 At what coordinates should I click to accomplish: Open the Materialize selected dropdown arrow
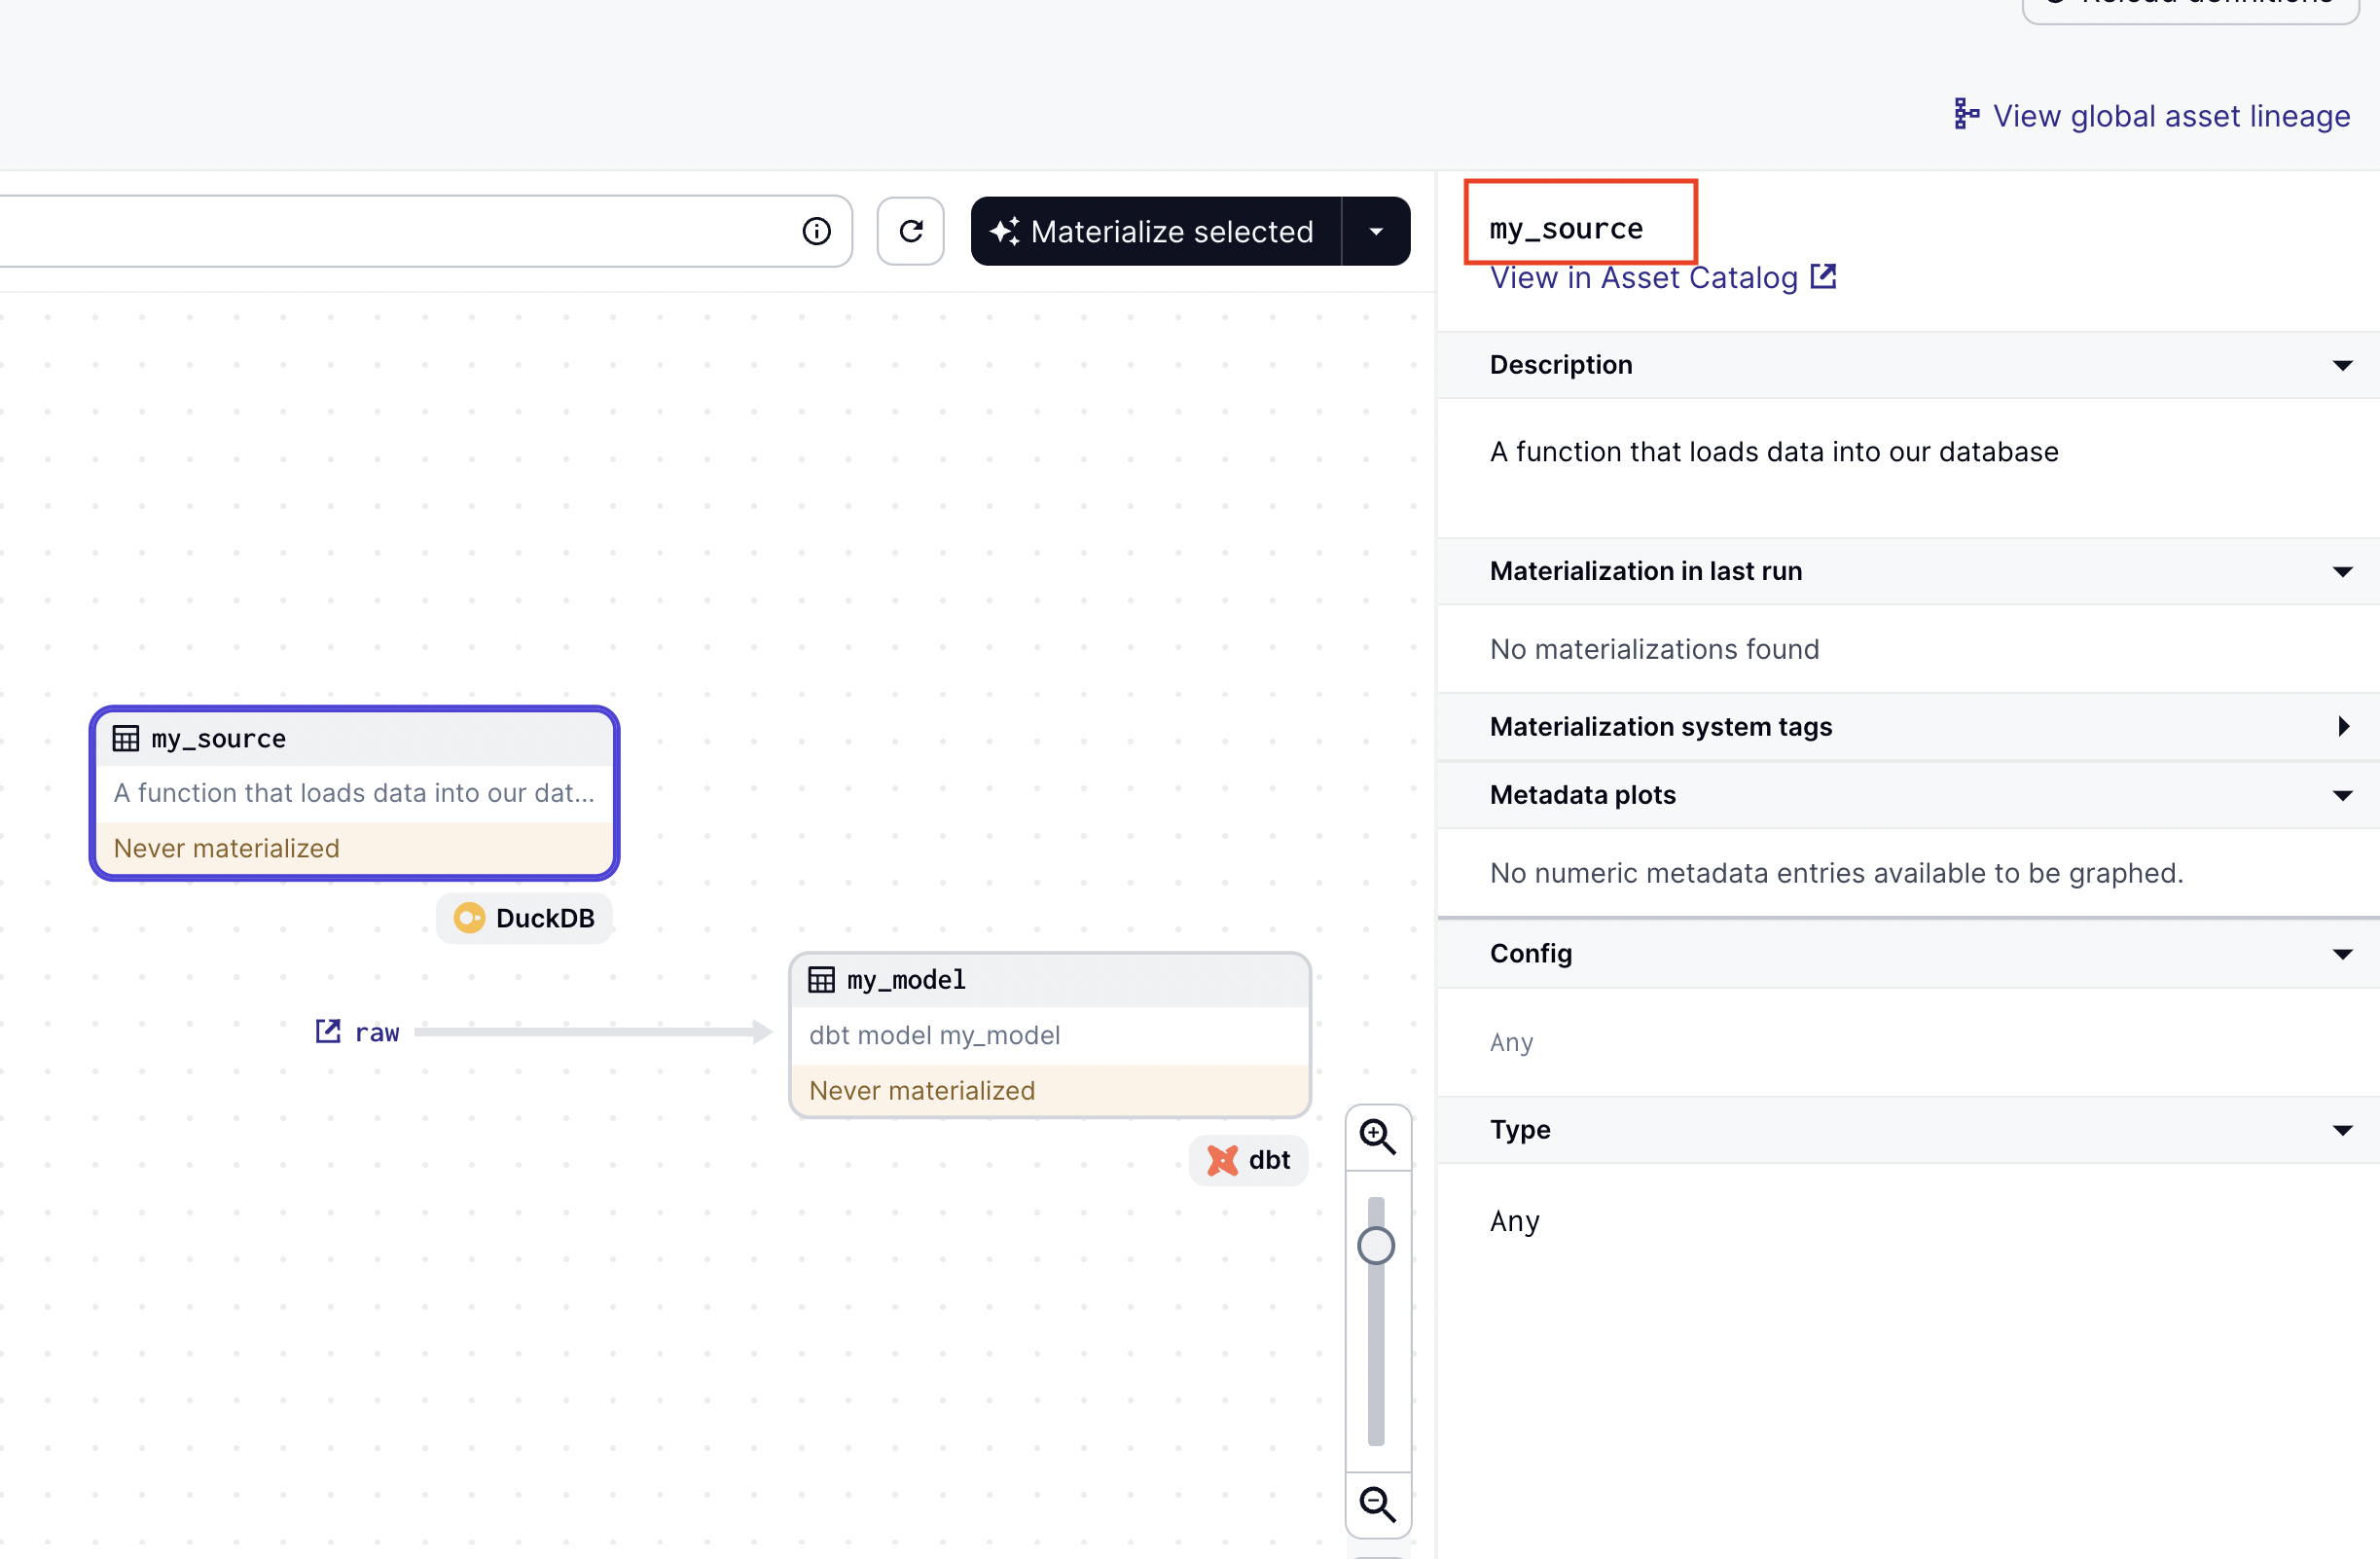[1375, 231]
